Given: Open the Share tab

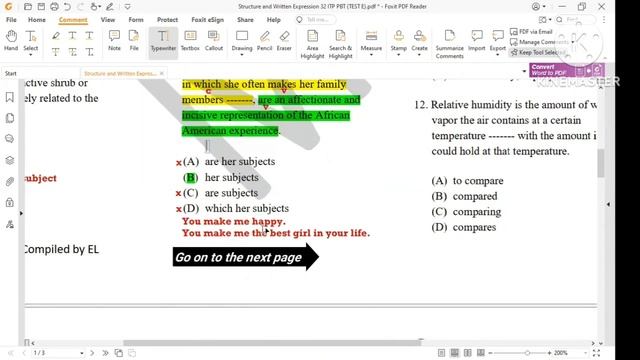Looking at the screenshot, I should [x=245, y=20].
